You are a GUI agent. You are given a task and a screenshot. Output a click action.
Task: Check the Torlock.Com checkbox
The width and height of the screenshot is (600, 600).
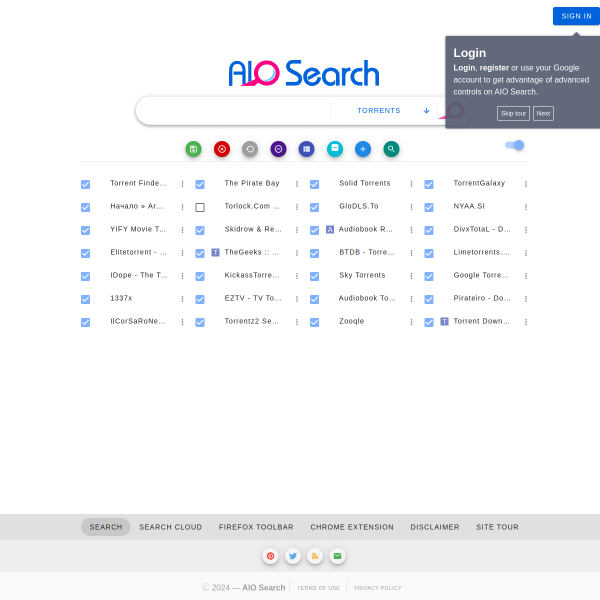200,207
